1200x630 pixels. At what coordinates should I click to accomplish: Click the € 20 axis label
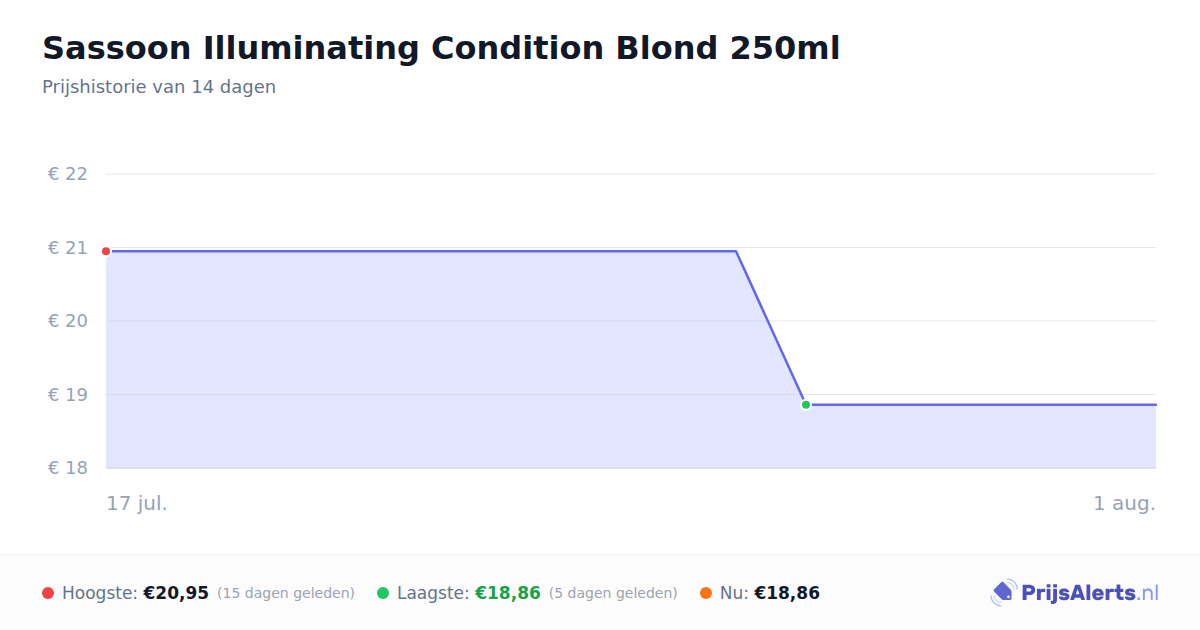(68, 321)
